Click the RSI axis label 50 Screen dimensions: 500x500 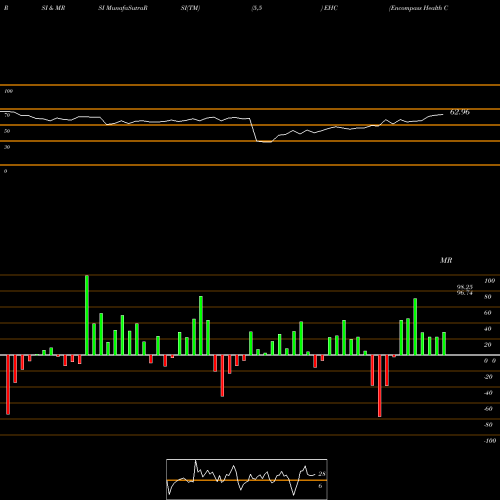(x=7, y=131)
